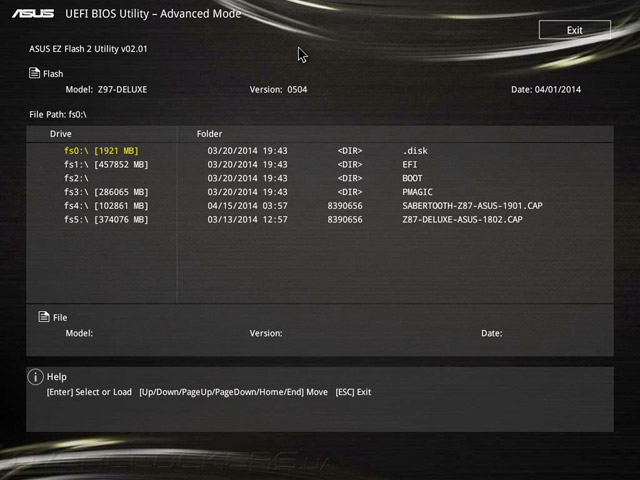
Task: Click the Help section label
Action: [57, 377]
